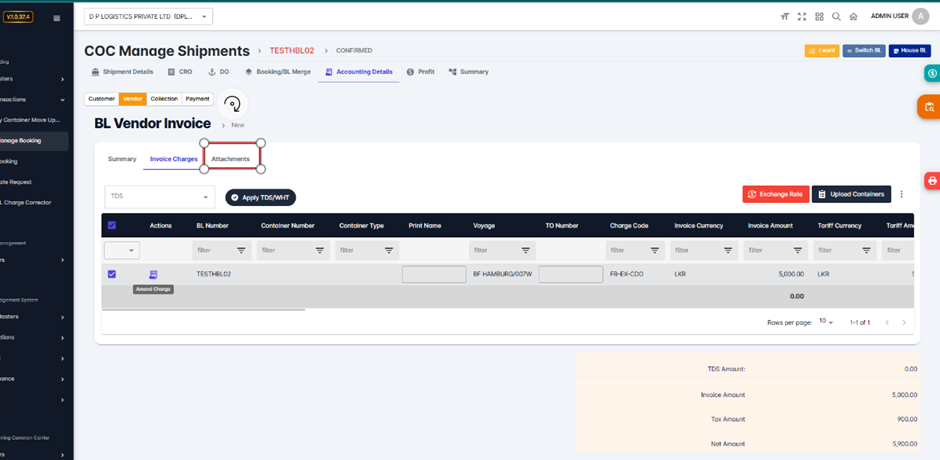Viewport: 940px width, 460px height.
Task: Toggle fullscreen mode icon in the header
Action: 803,17
